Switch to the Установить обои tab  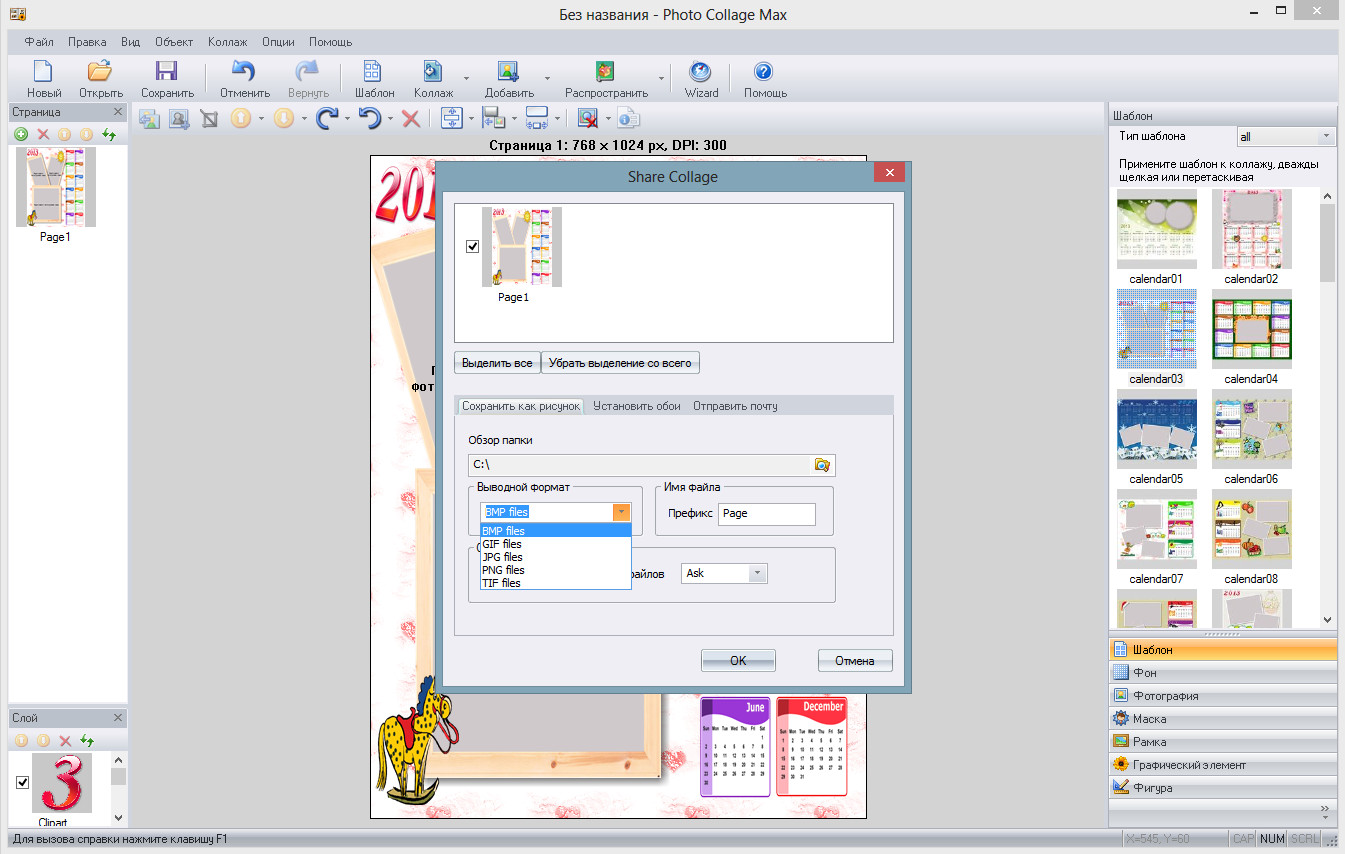(636, 406)
